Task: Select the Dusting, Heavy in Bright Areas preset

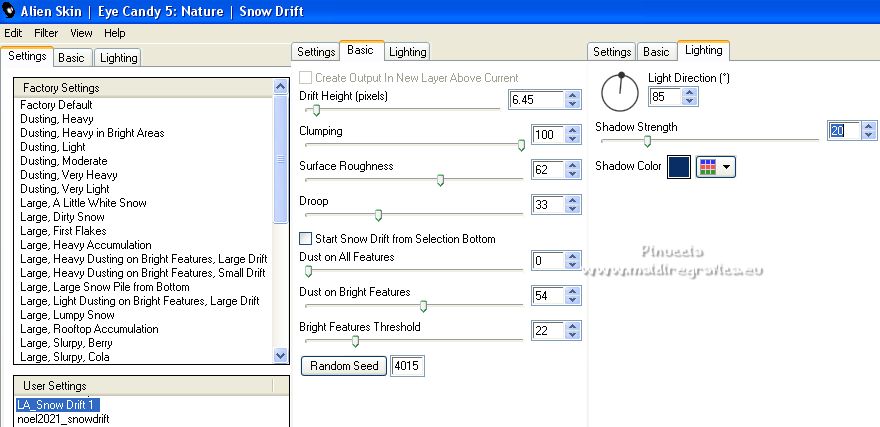Action: pyautogui.click(x=92, y=133)
